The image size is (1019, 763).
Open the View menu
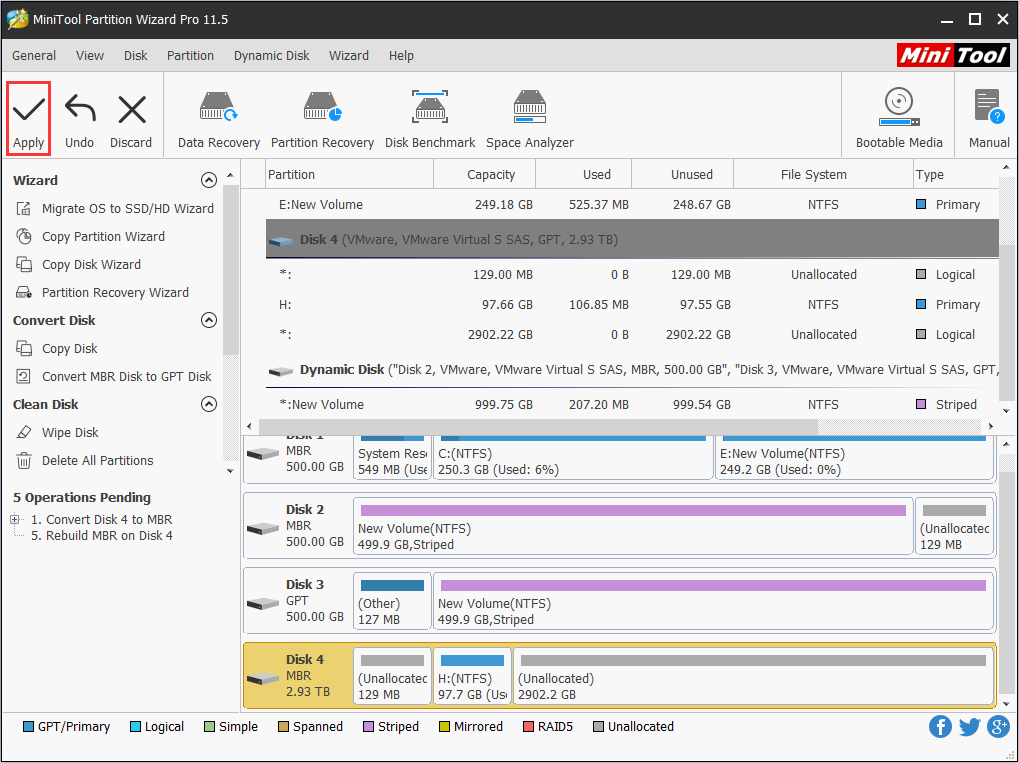90,56
